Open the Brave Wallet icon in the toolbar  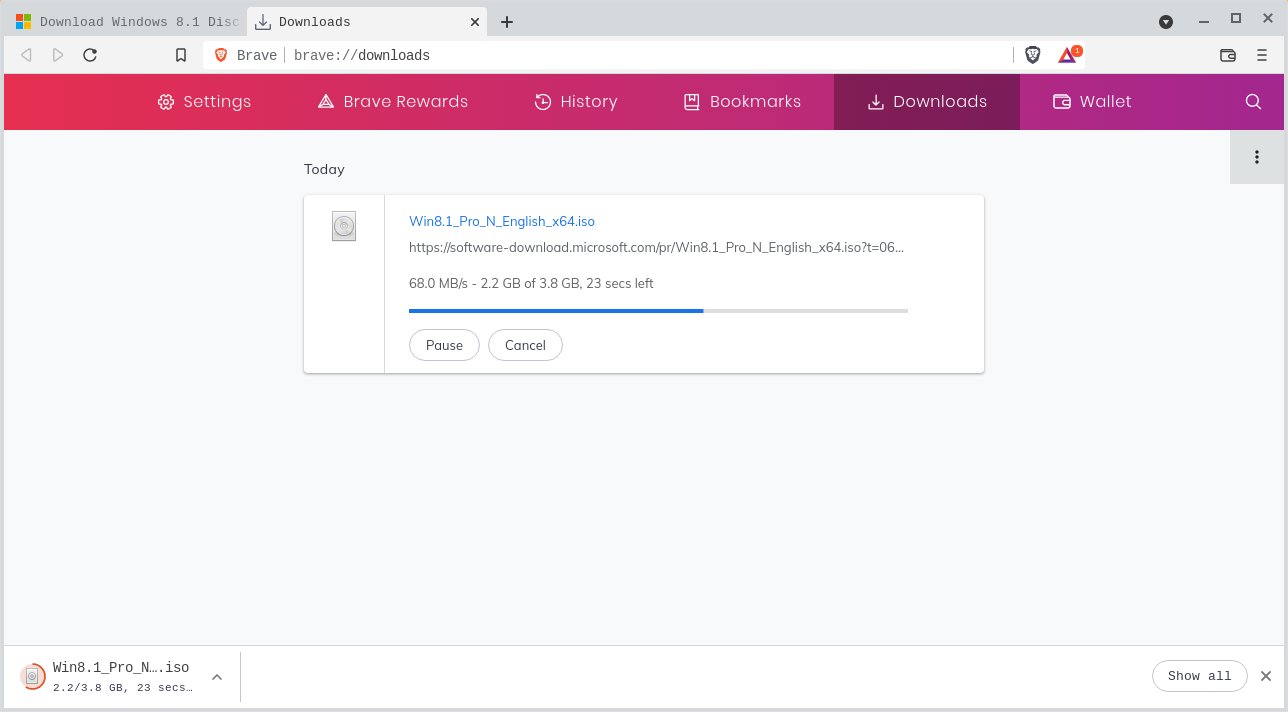(1228, 55)
